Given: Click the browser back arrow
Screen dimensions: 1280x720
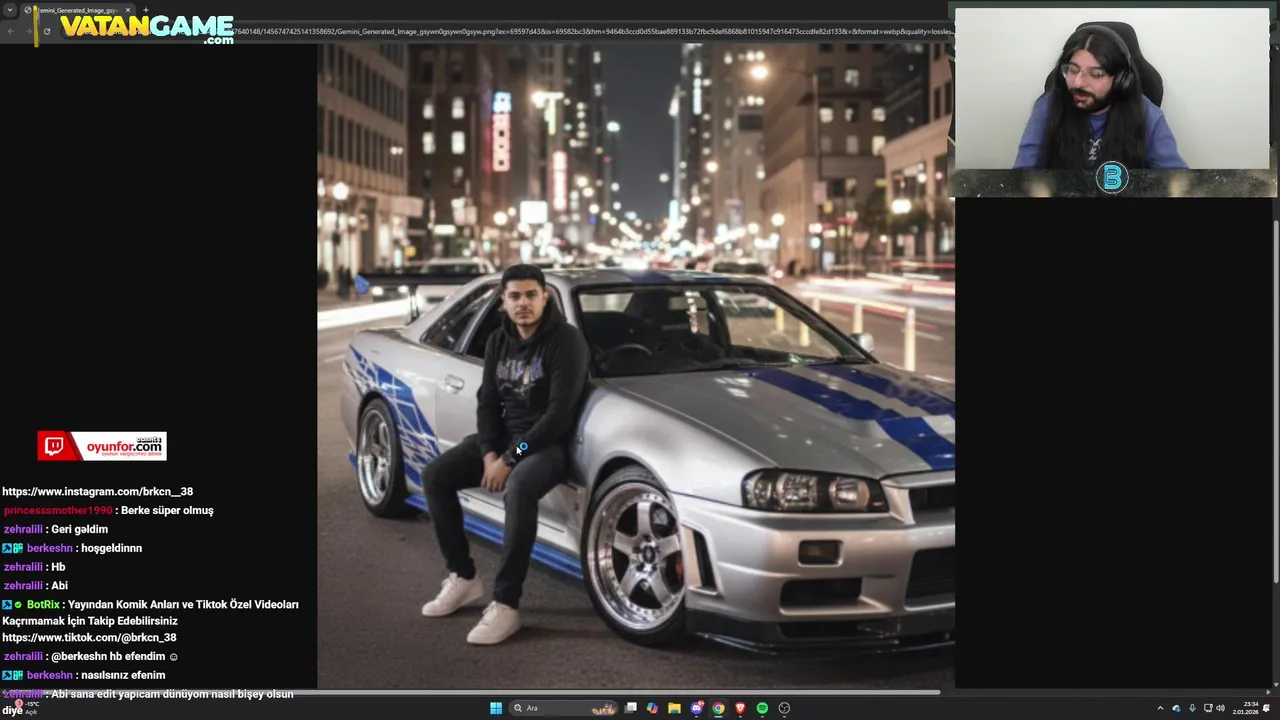Looking at the screenshot, I should click(x=11, y=31).
